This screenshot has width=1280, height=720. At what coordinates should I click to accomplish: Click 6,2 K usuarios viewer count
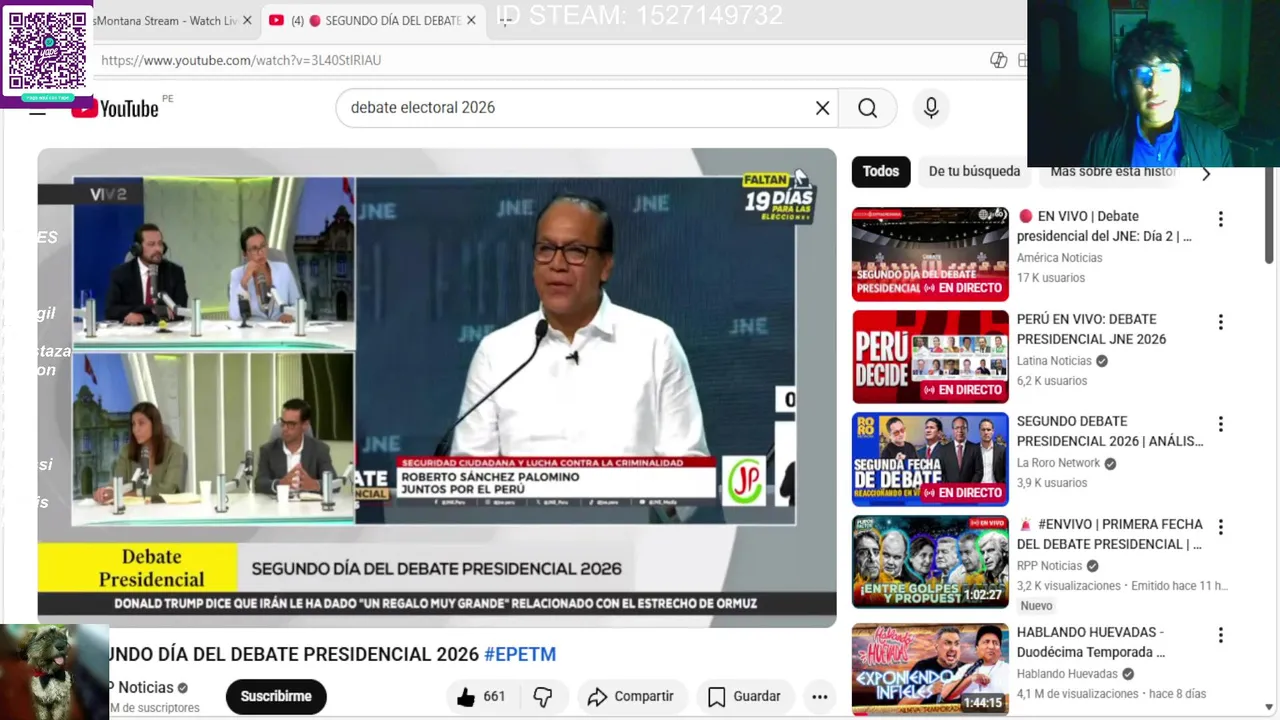1052,381
